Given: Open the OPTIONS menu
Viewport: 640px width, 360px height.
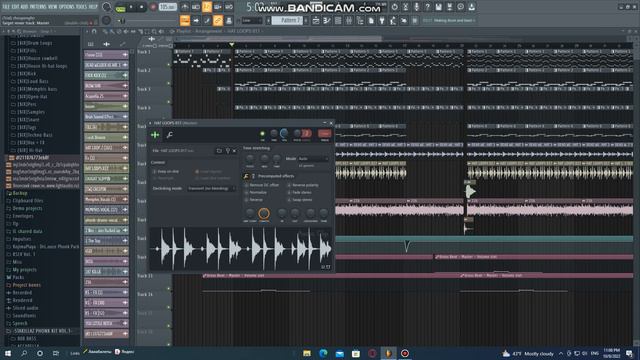Looking at the screenshot, I should coord(67,7).
